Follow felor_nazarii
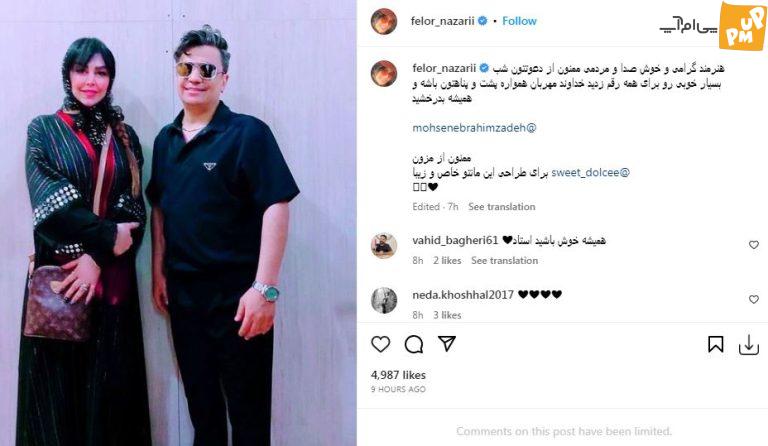Image resolution: width=768 pixels, height=446 pixels. tap(519, 21)
